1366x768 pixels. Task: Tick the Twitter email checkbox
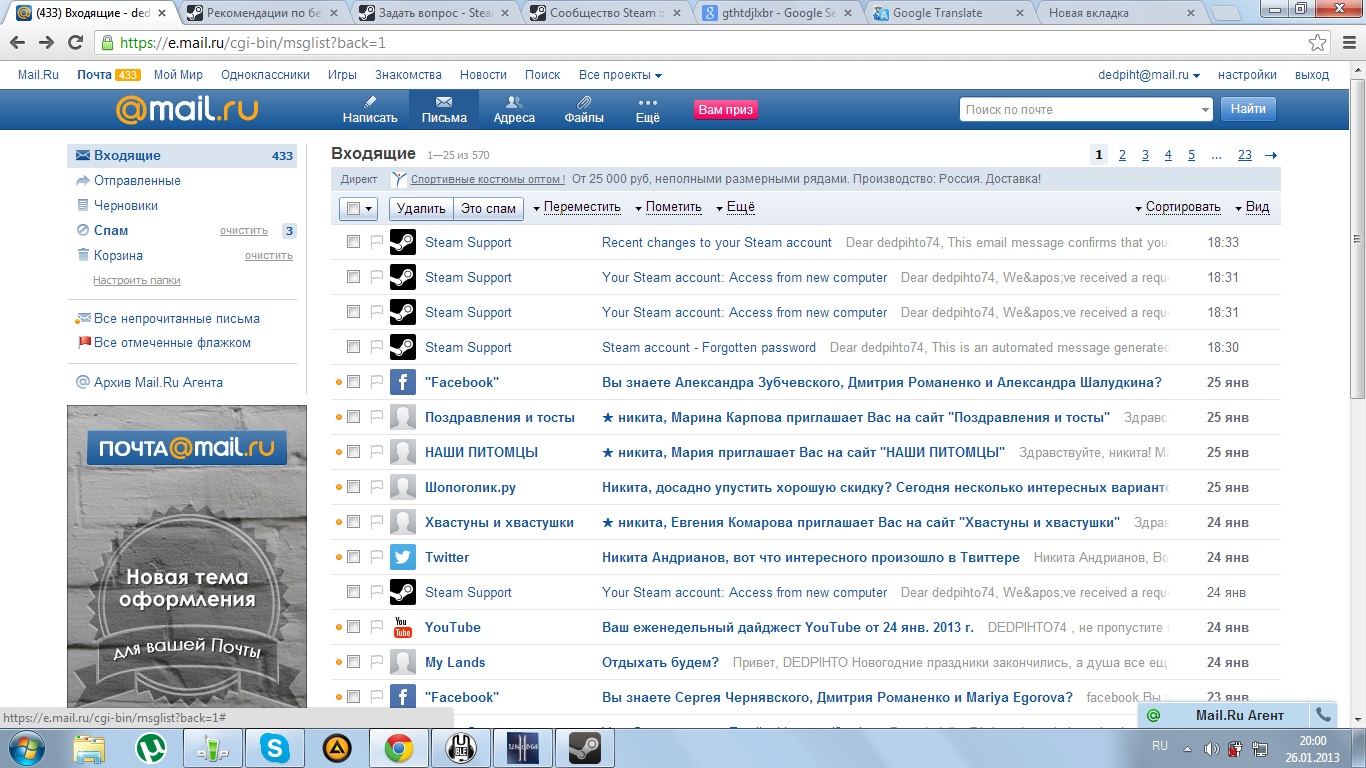pos(353,557)
